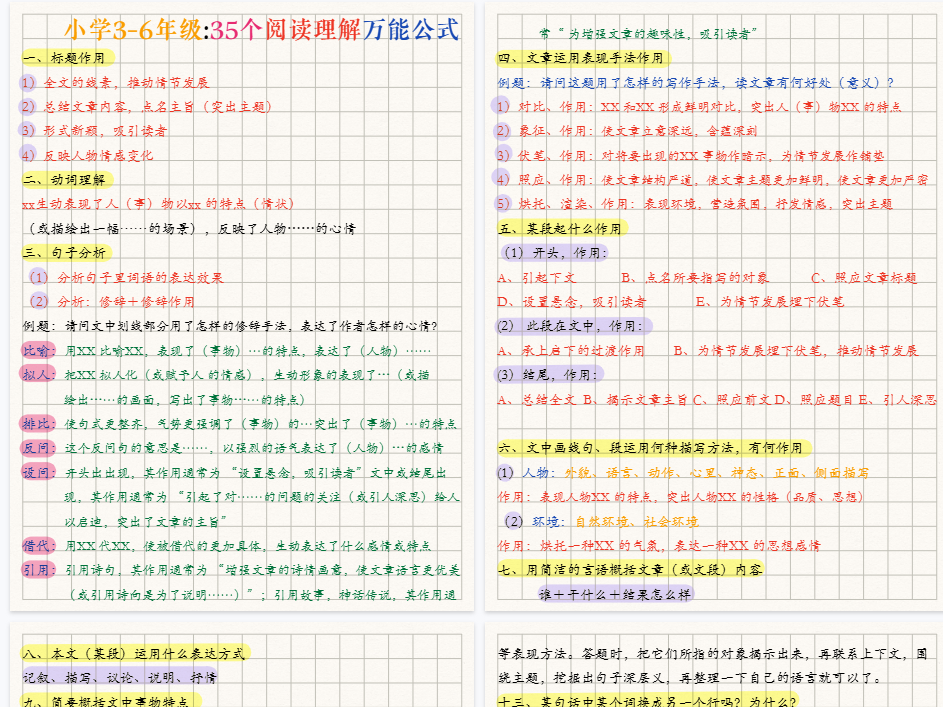Click the heading 九、简要概括文中事物特点
This screenshot has height=707, width=943.
(x=110, y=700)
